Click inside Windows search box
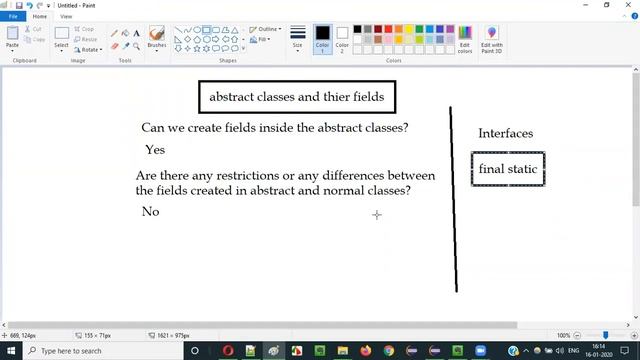The width and height of the screenshot is (640, 360). [103, 351]
